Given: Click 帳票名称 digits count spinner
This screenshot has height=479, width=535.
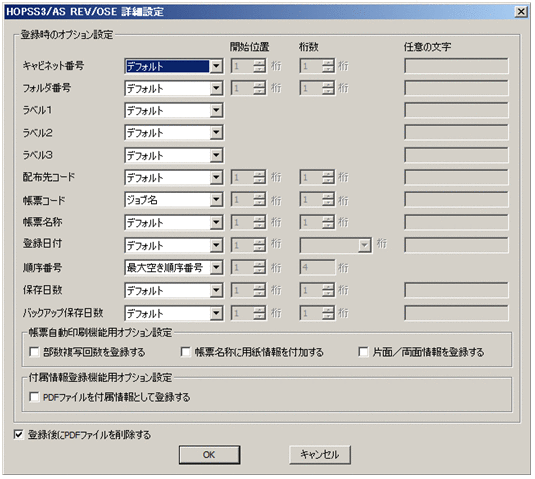Looking at the screenshot, I should (317, 222).
